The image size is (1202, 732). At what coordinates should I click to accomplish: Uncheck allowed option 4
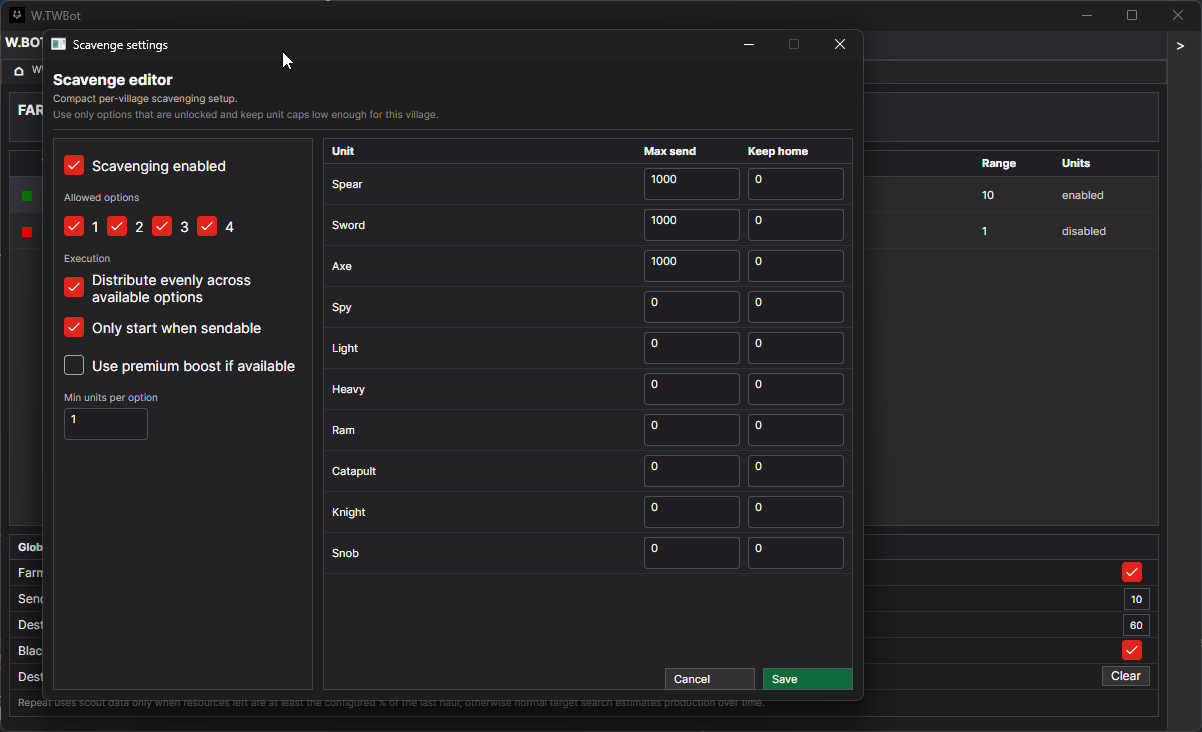coord(207,226)
